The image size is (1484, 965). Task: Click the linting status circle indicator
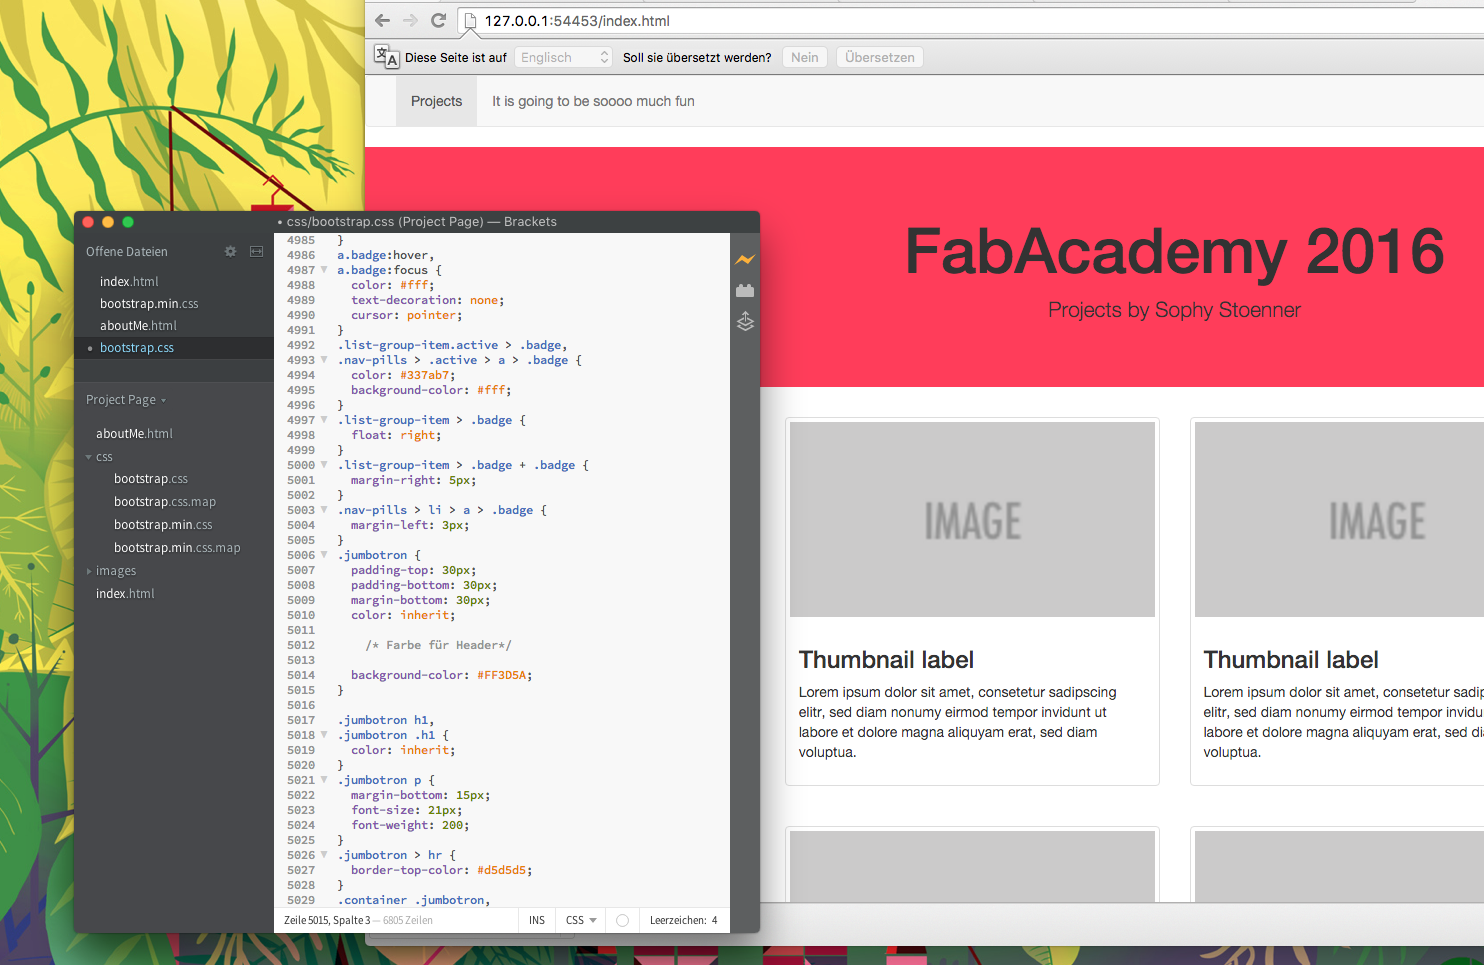622,920
